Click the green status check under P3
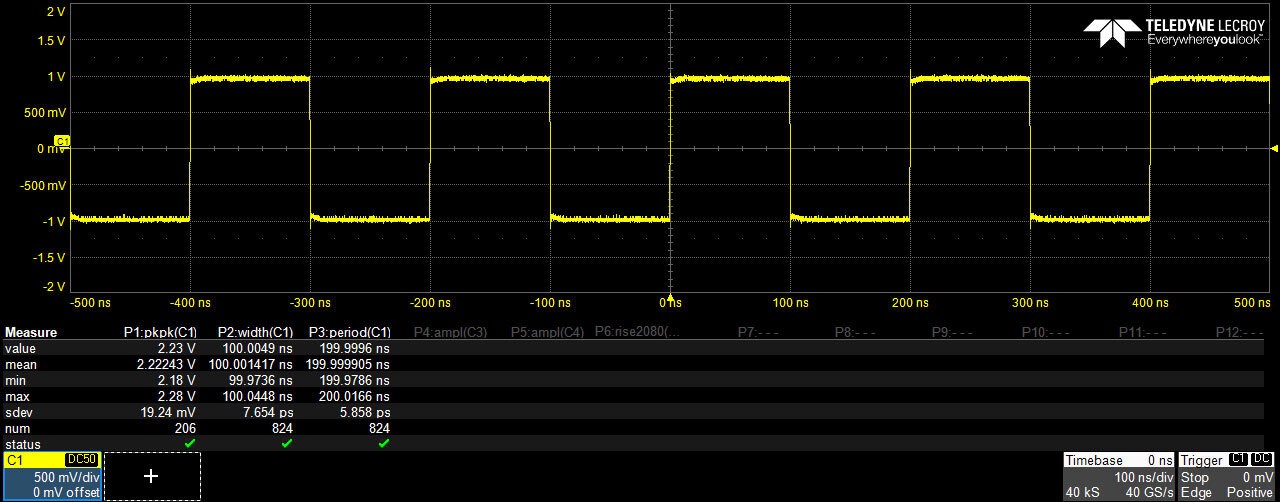 click(384, 443)
